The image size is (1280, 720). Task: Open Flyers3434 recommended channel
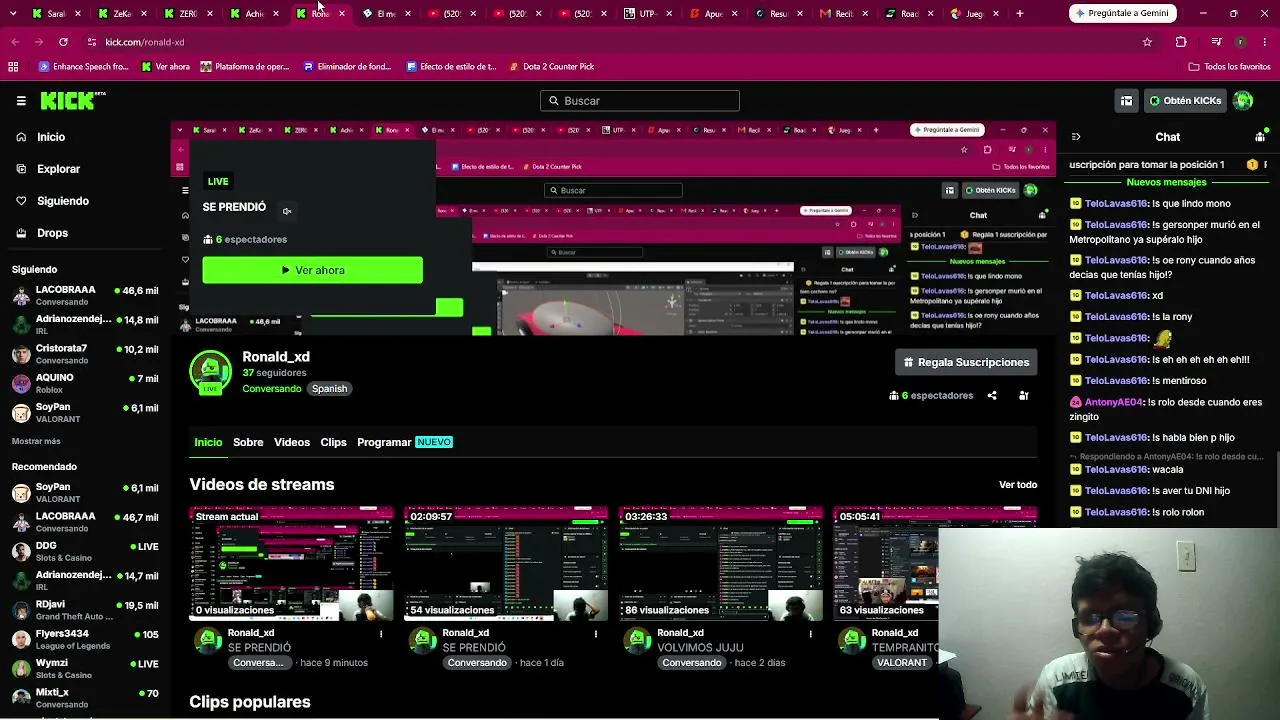(85, 639)
